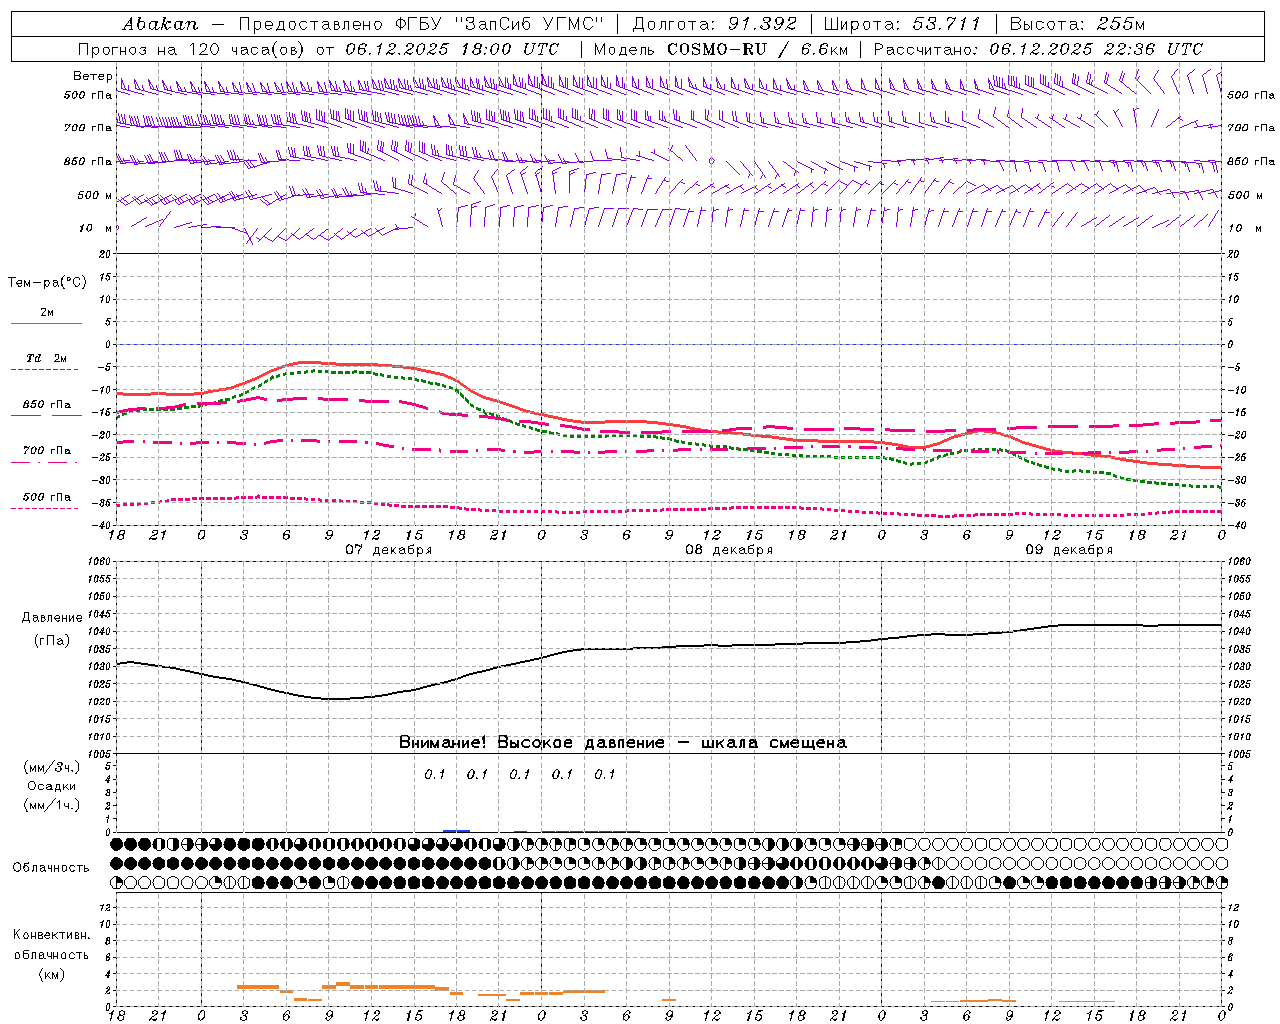This screenshot has height=1024, width=1280.
Task: Click the latitude value 53.711
Action: coord(946,24)
